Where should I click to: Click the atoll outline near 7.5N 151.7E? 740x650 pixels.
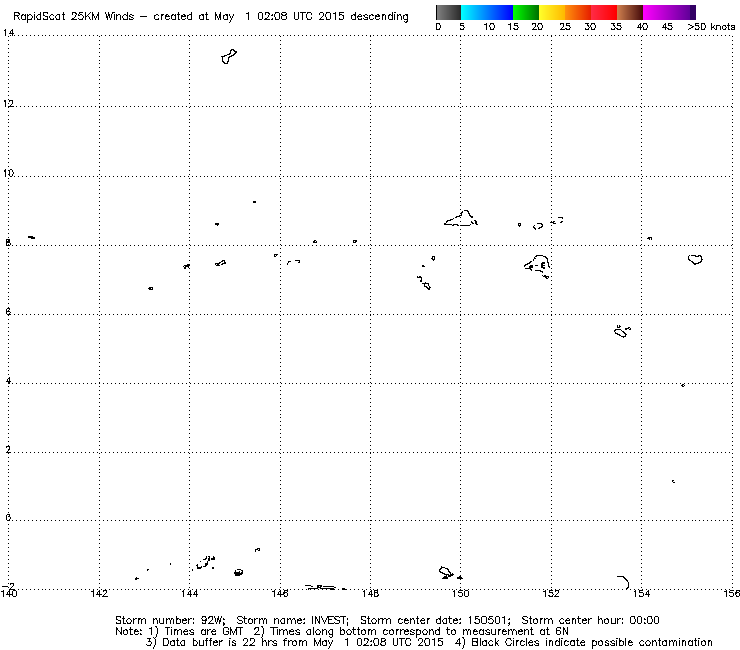click(x=537, y=266)
